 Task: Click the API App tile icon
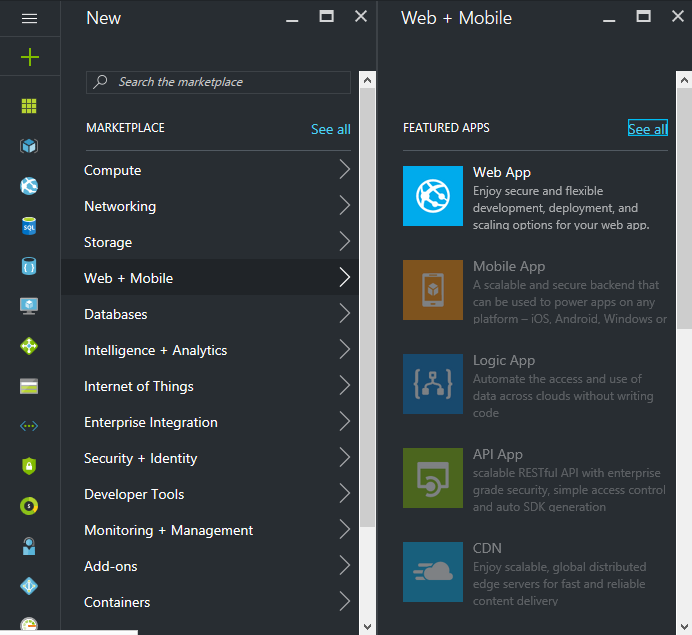(x=433, y=478)
